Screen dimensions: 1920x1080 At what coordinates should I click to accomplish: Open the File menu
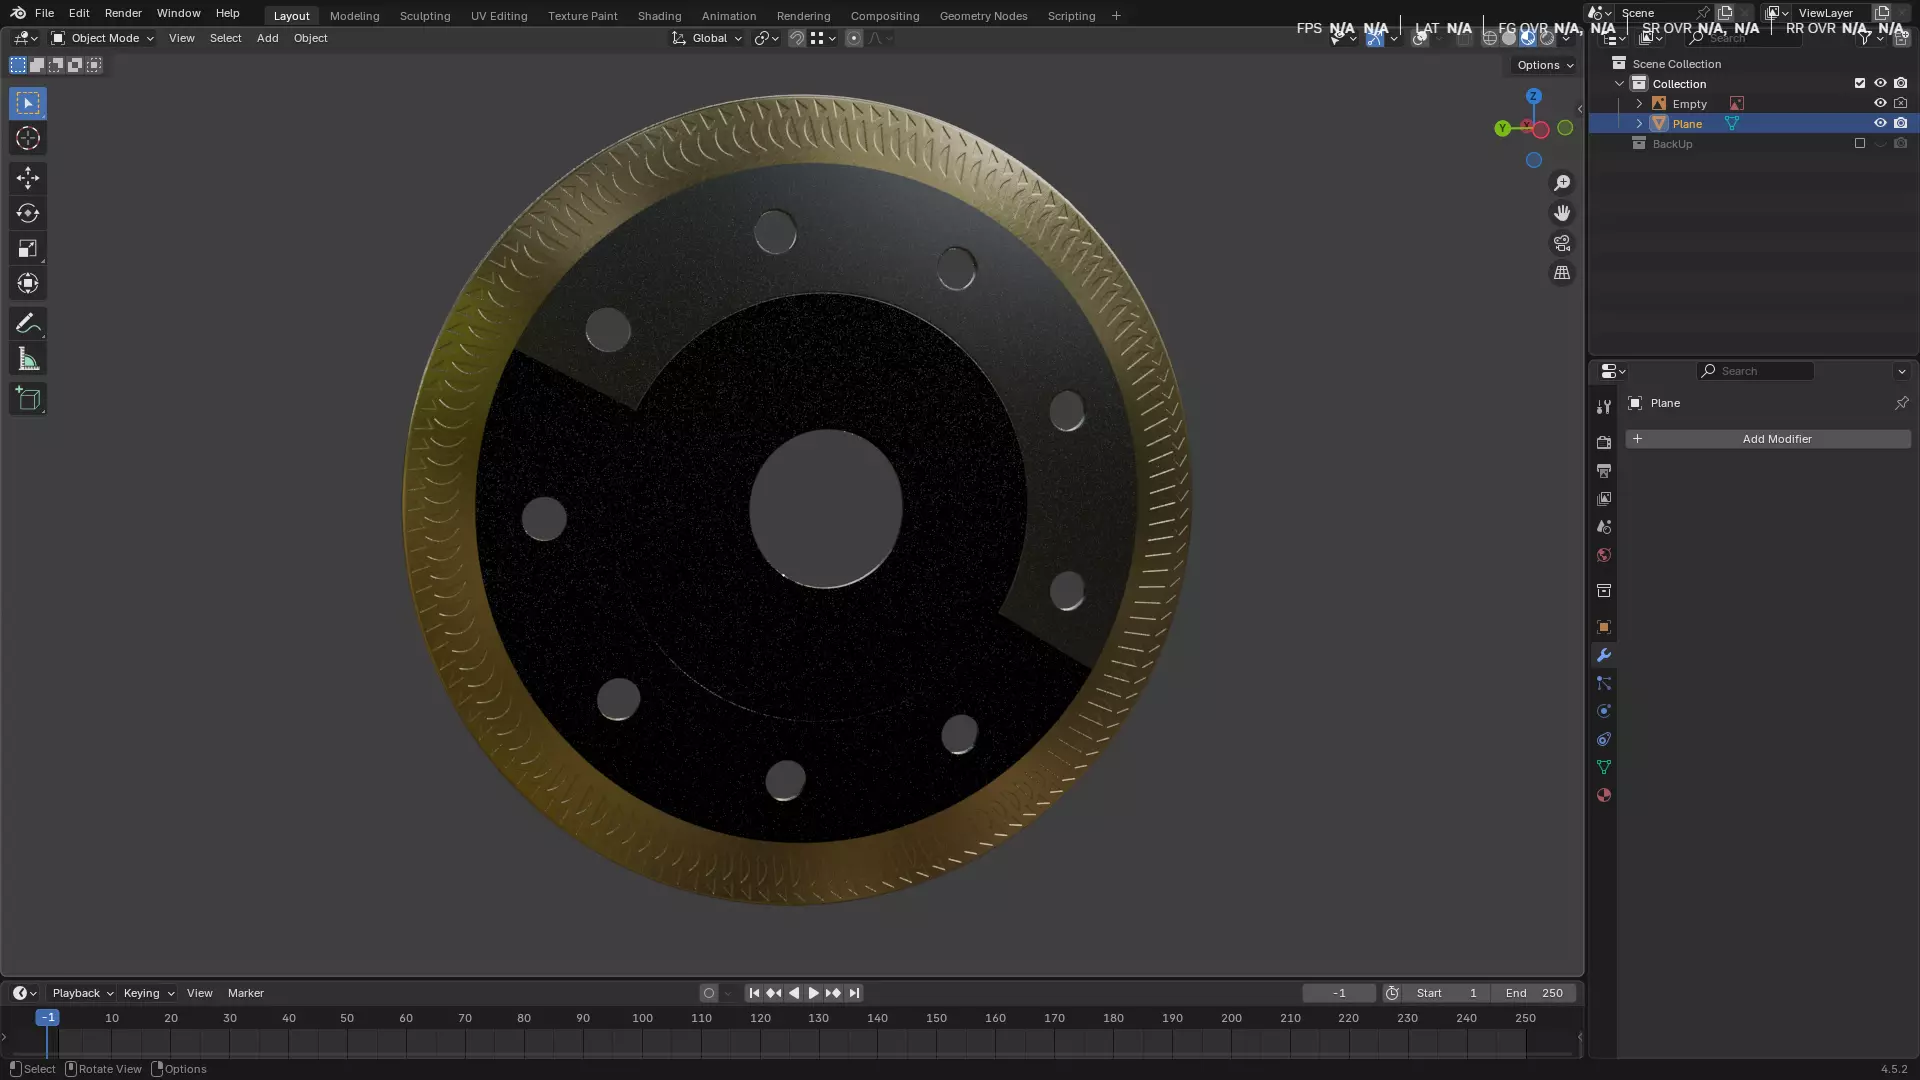coord(44,13)
